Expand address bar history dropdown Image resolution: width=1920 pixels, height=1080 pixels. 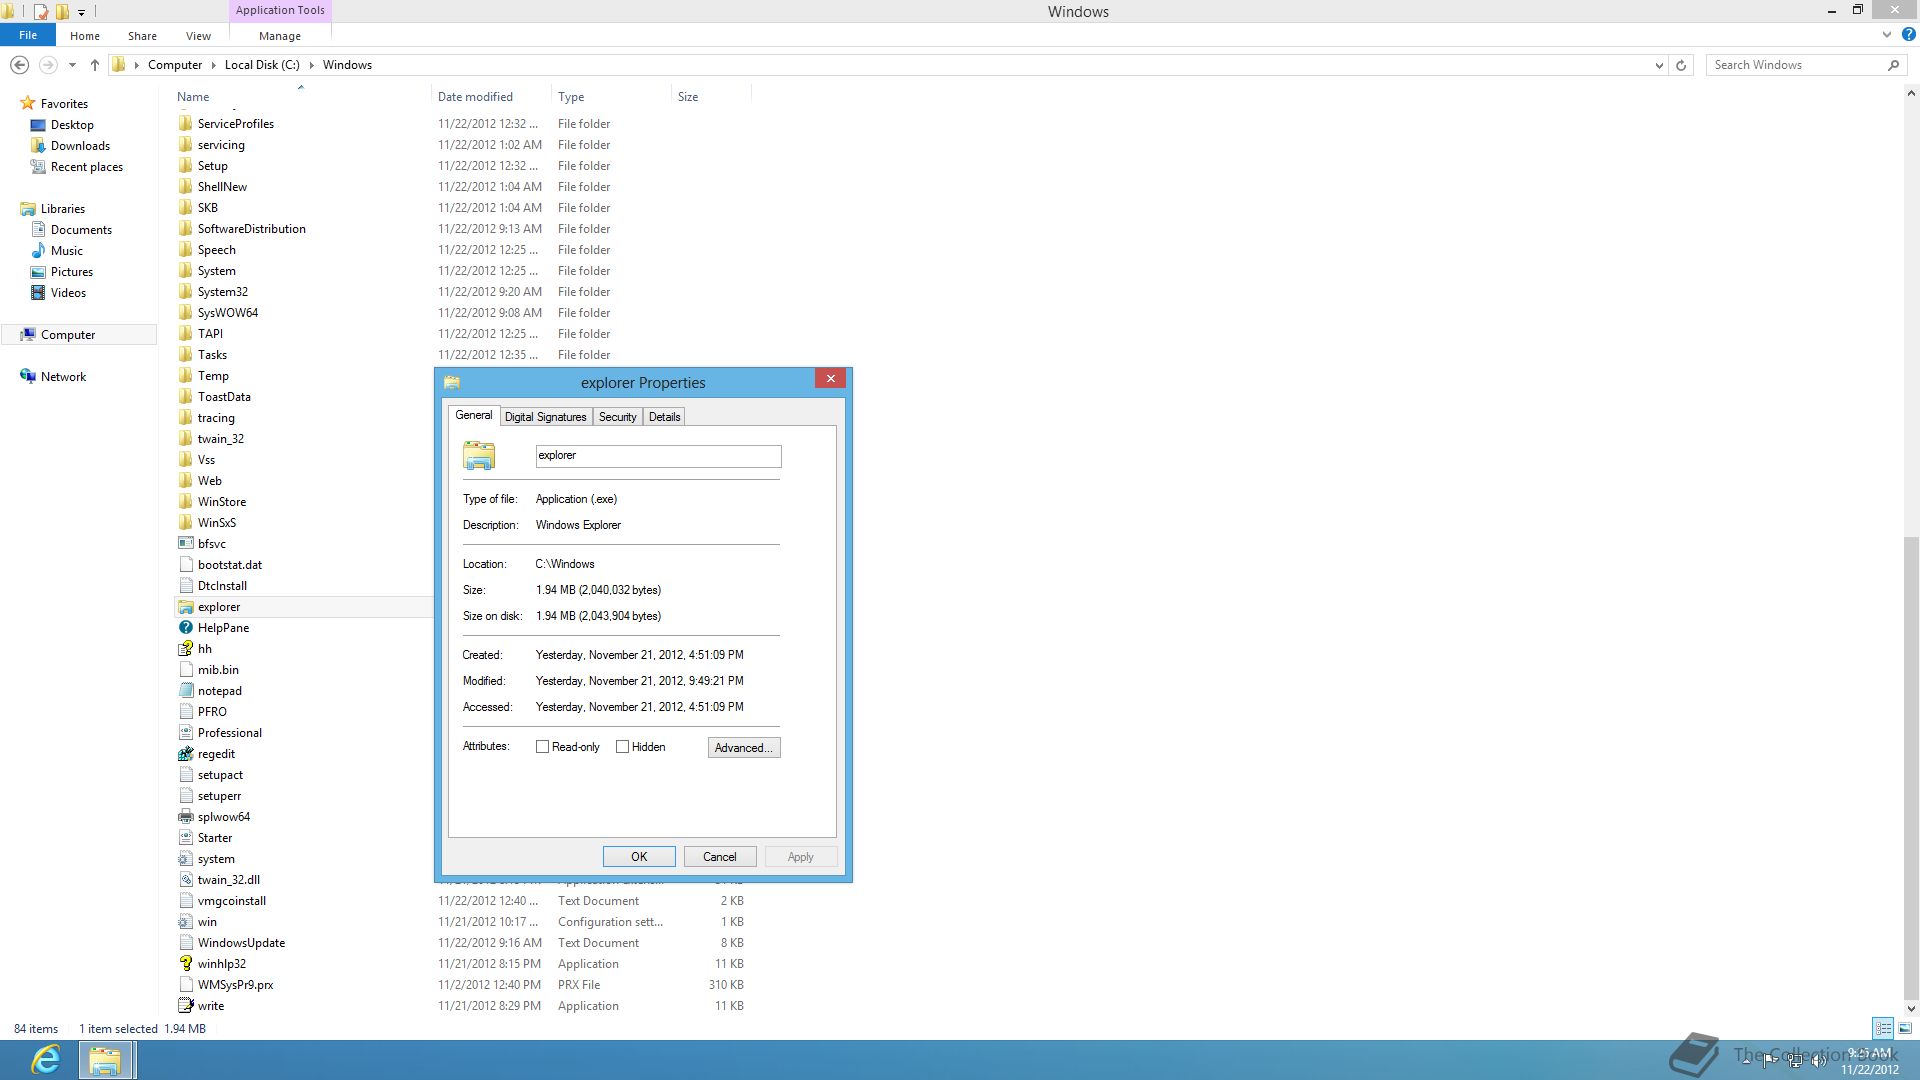click(x=1659, y=65)
